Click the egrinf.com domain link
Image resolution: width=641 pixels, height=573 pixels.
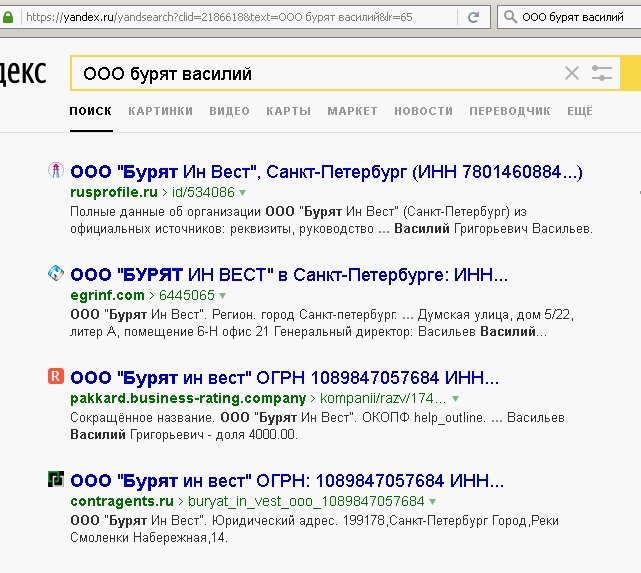(107, 295)
